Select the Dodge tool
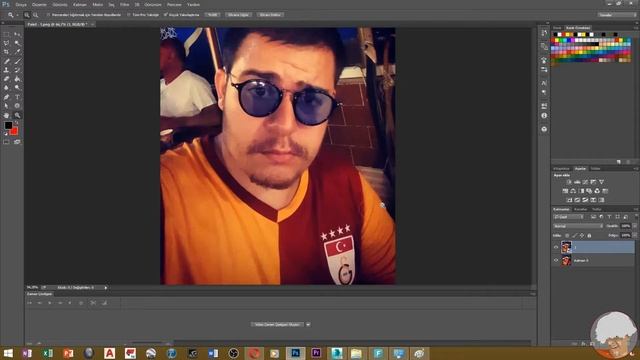640x360 pixels. [x=17, y=87]
